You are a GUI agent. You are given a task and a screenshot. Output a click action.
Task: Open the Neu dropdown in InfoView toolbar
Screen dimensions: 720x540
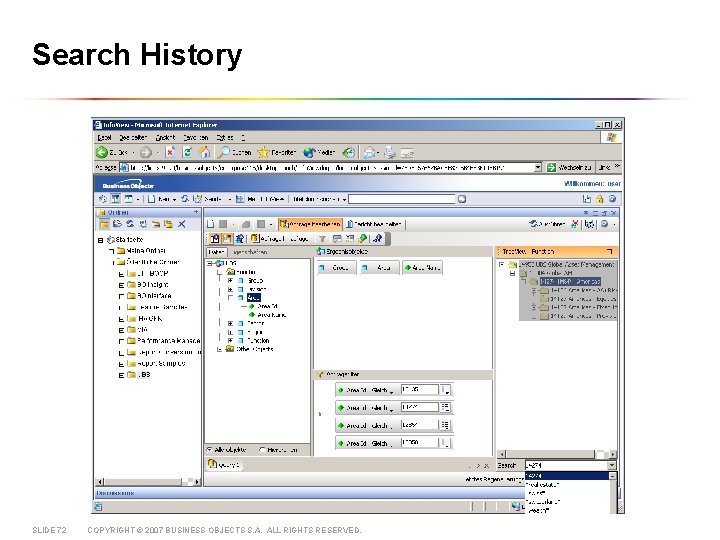pos(174,199)
